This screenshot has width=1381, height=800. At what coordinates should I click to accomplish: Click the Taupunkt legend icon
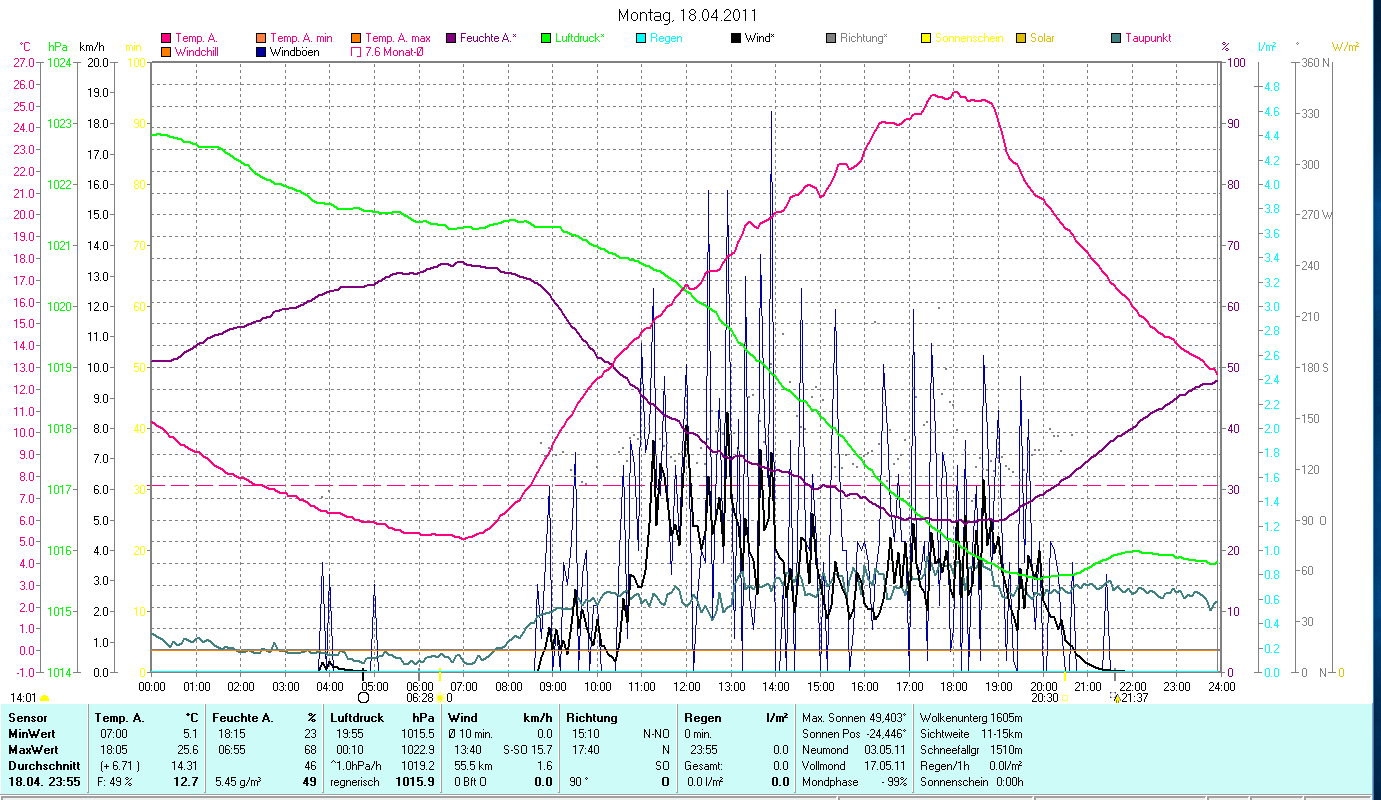1116,38
